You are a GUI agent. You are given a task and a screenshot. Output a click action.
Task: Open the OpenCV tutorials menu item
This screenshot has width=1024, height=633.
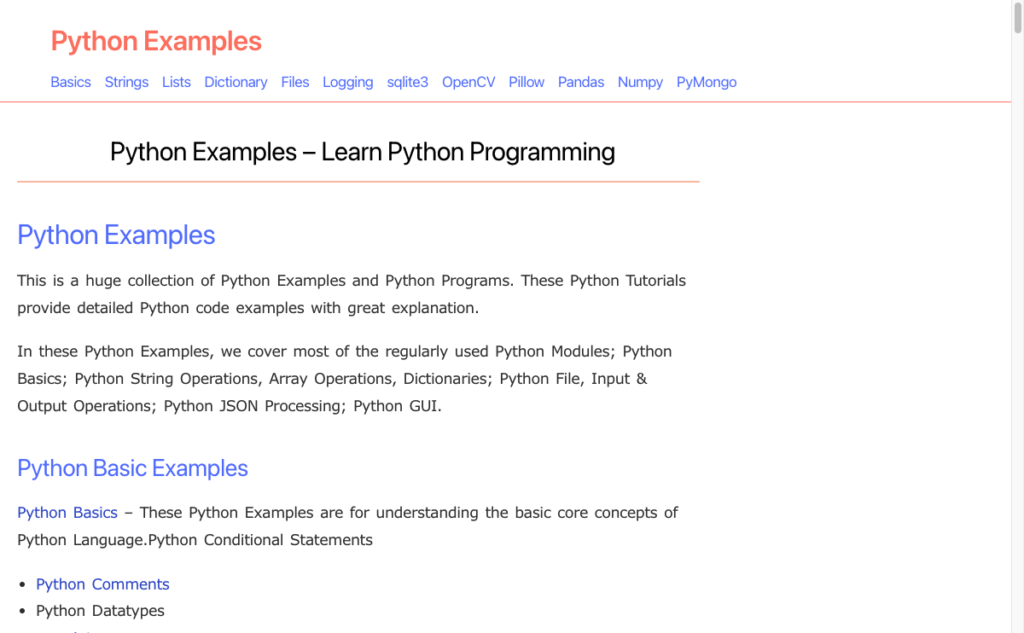[x=469, y=82]
